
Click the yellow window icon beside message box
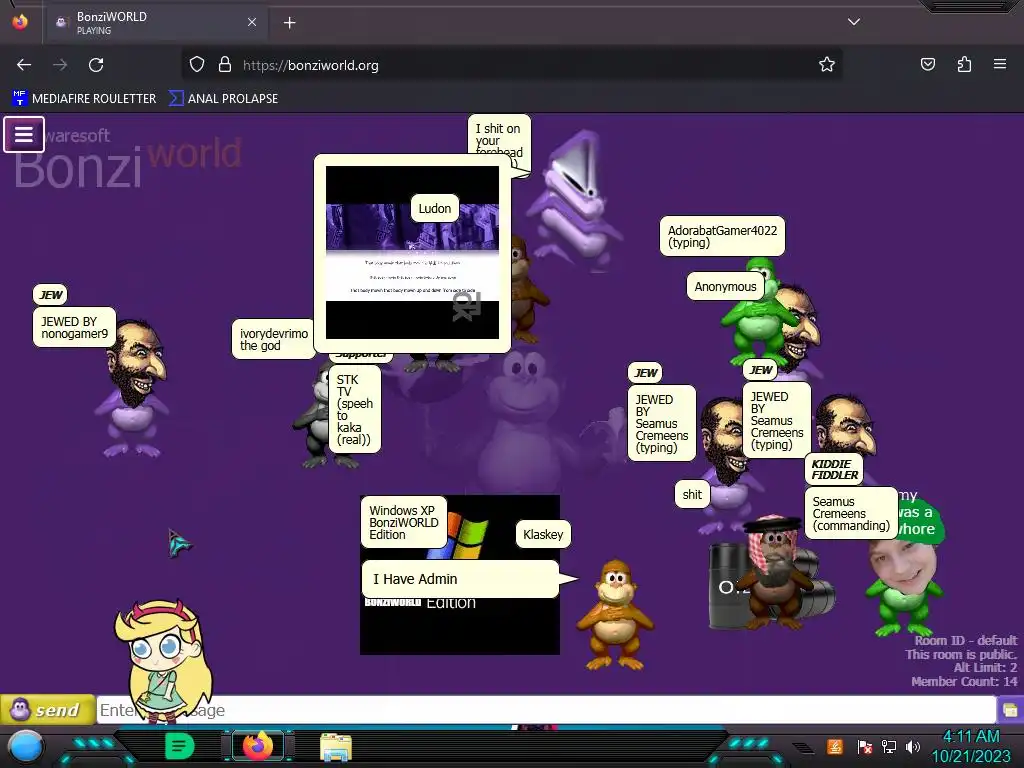(1010, 710)
